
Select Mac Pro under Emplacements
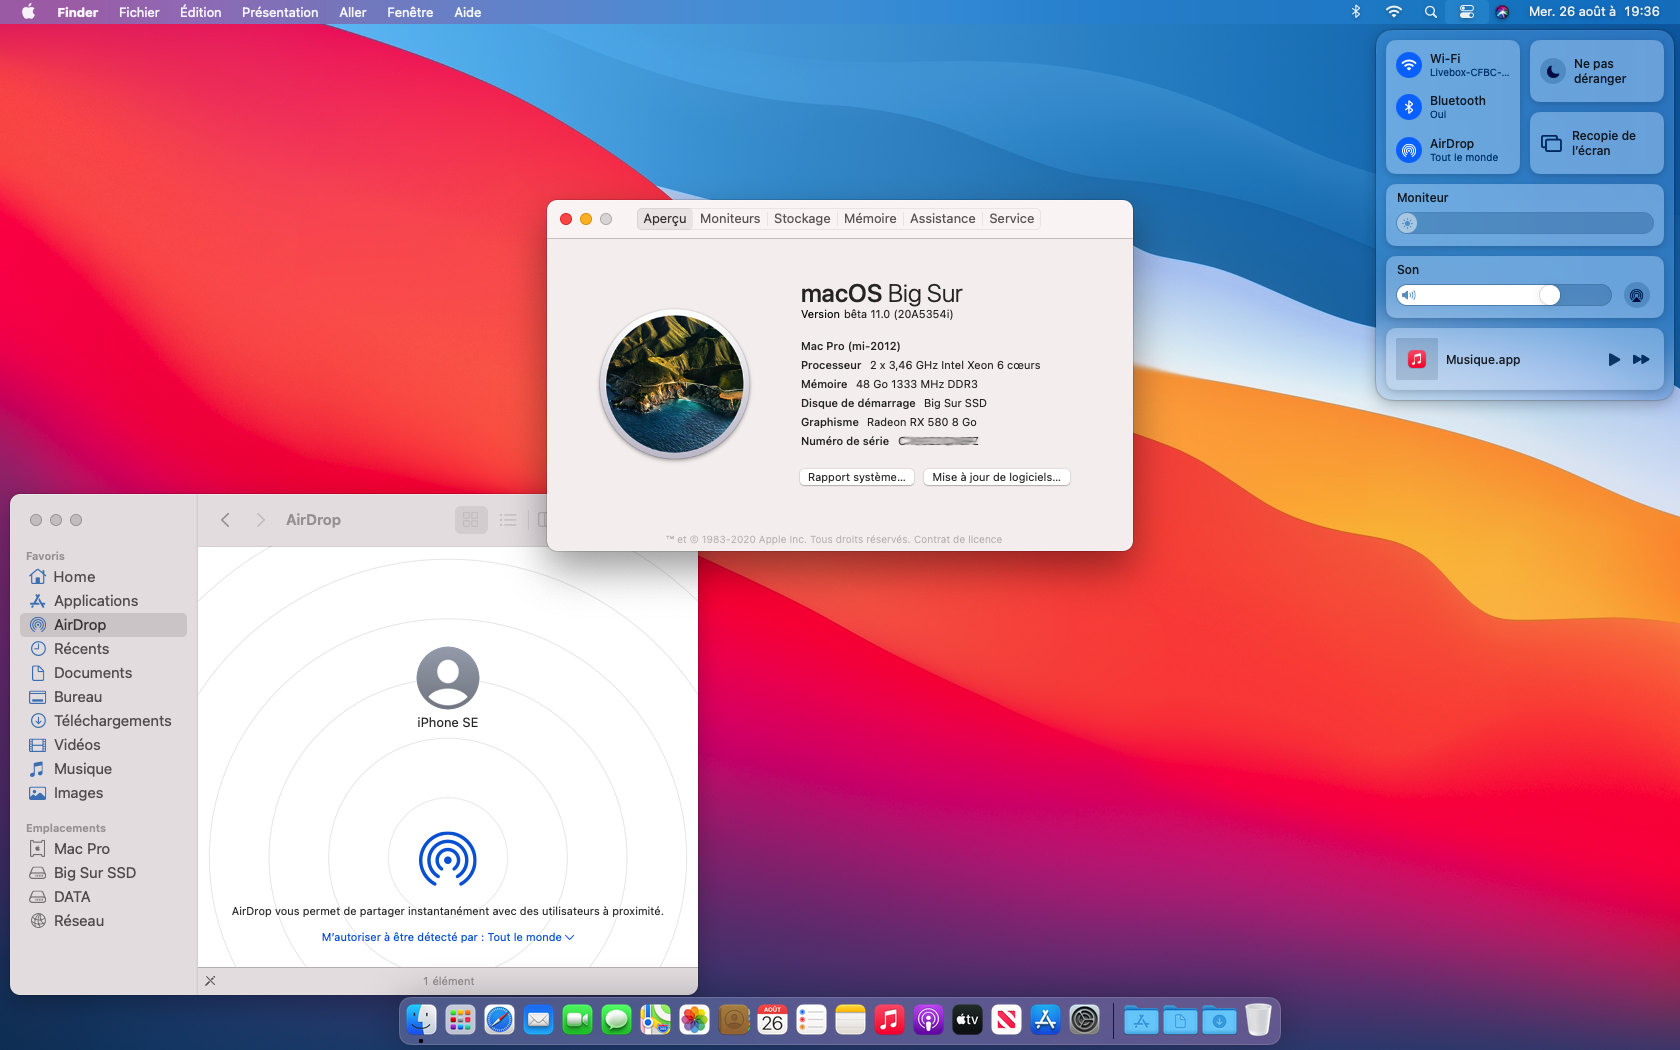point(103,849)
